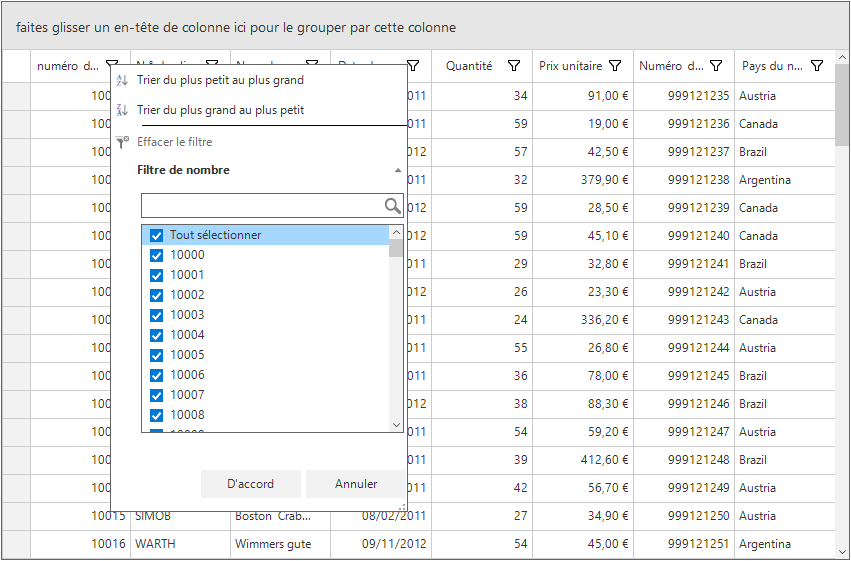Cancel the filter with Annuler button
Image resolution: width=851 pixels, height=561 pixels.
coord(356,484)
